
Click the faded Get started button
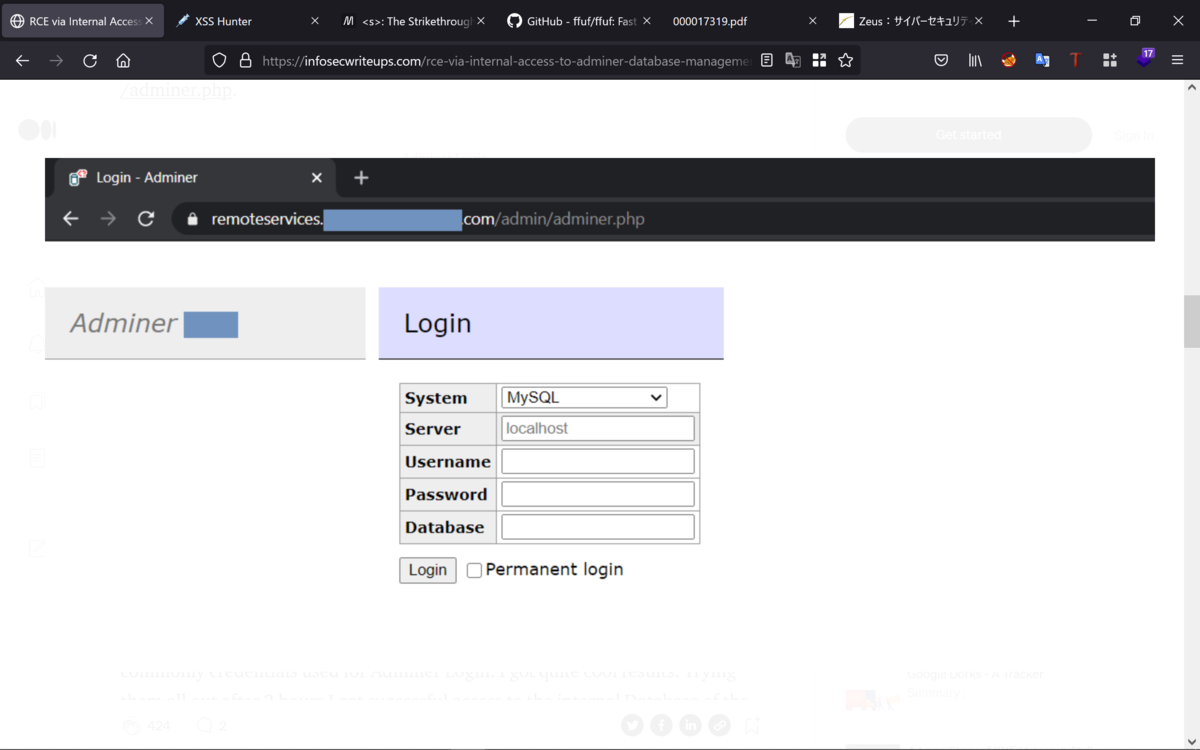pos(968,135)
